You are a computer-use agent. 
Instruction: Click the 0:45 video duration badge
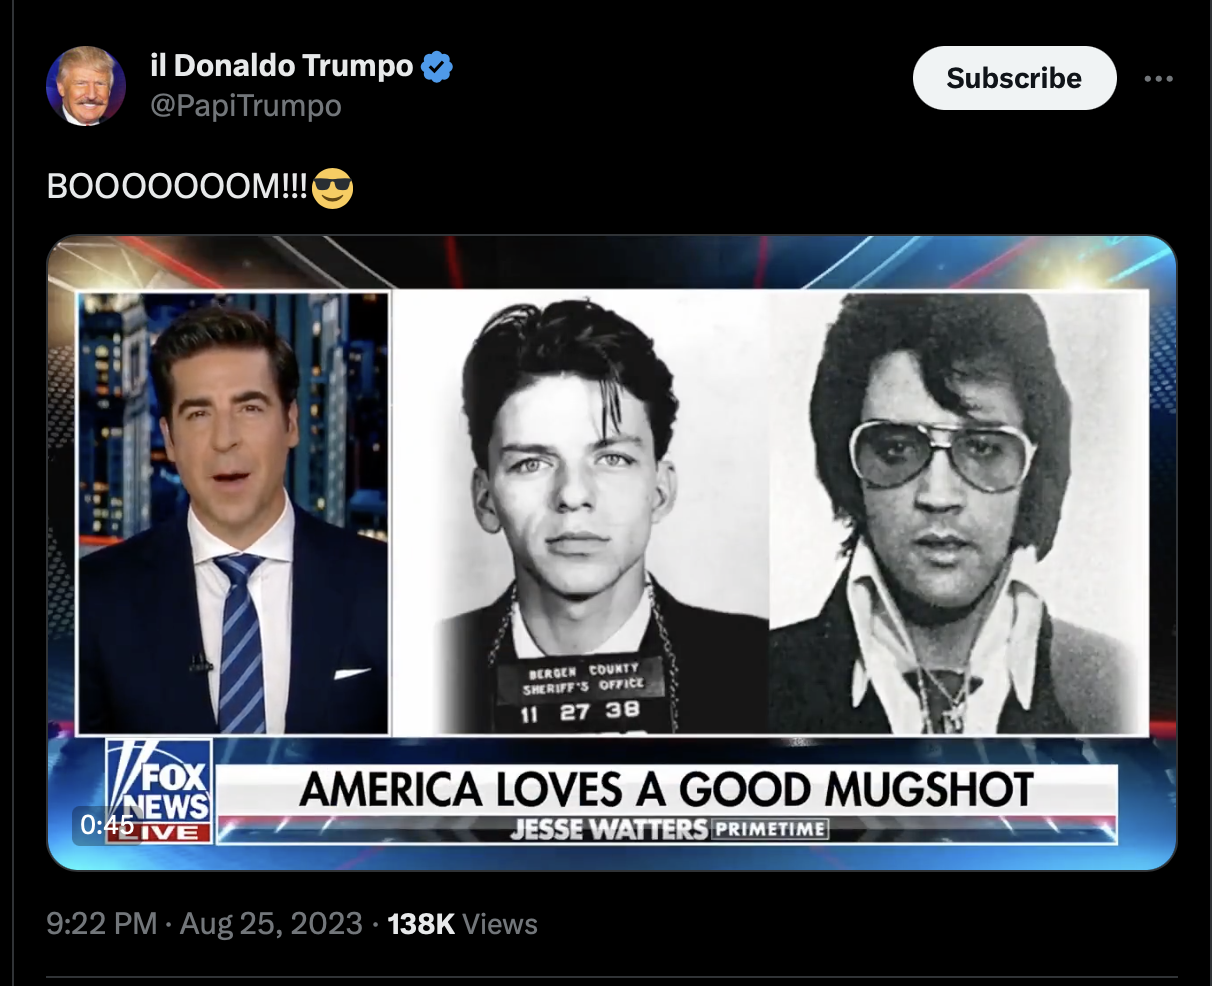(107, 824)
